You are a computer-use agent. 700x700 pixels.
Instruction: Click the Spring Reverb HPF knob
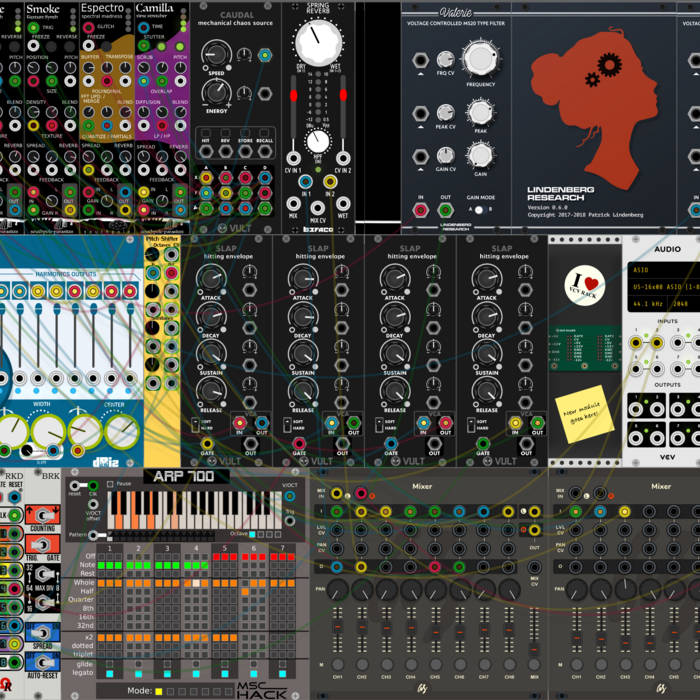tap(317, 140)
